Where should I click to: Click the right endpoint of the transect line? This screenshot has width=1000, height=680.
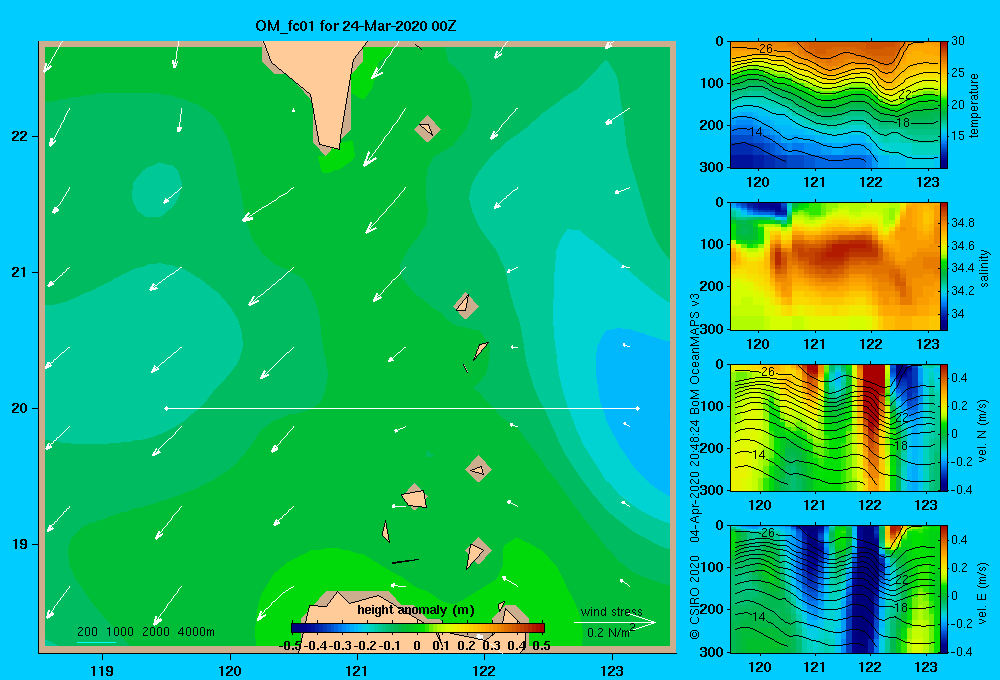[638, 408]
